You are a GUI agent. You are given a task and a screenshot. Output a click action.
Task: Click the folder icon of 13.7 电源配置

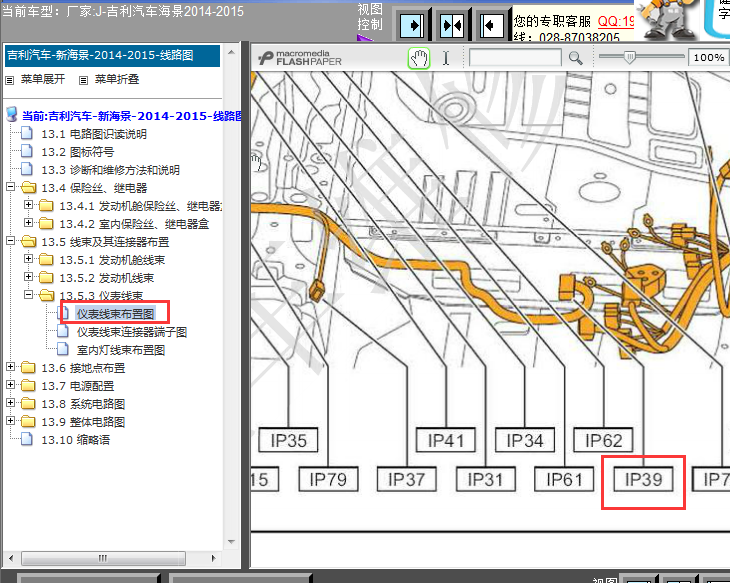(x=28, y=386)
